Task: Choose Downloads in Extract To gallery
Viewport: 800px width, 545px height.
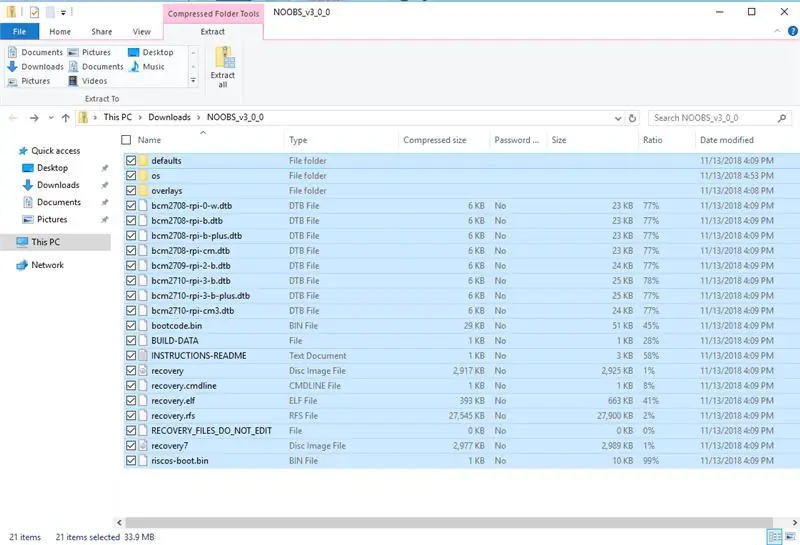Action: 36,66
